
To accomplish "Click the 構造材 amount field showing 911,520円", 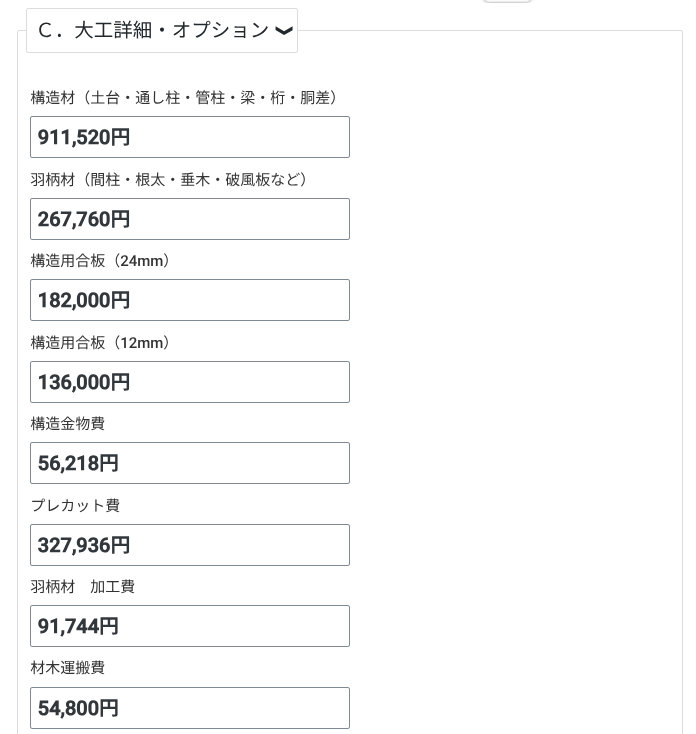I will (x=190, y=137).
